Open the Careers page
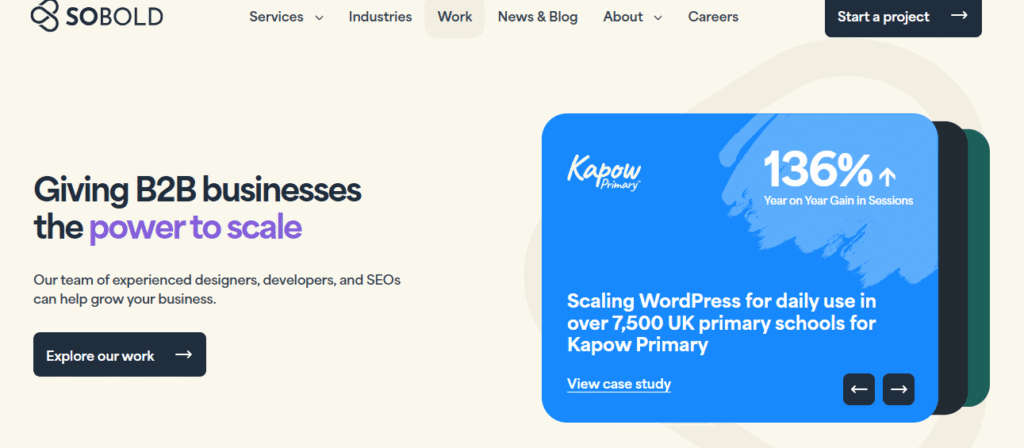 coord(713,17)
